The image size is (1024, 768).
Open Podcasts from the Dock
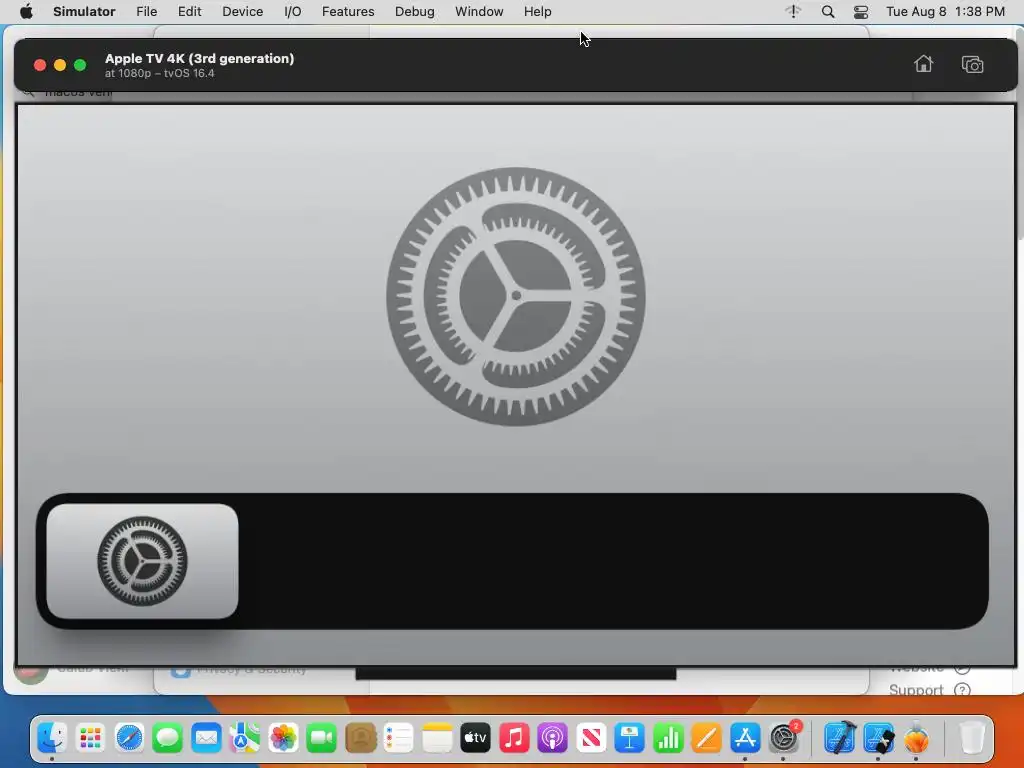click(x=552, y=738)
